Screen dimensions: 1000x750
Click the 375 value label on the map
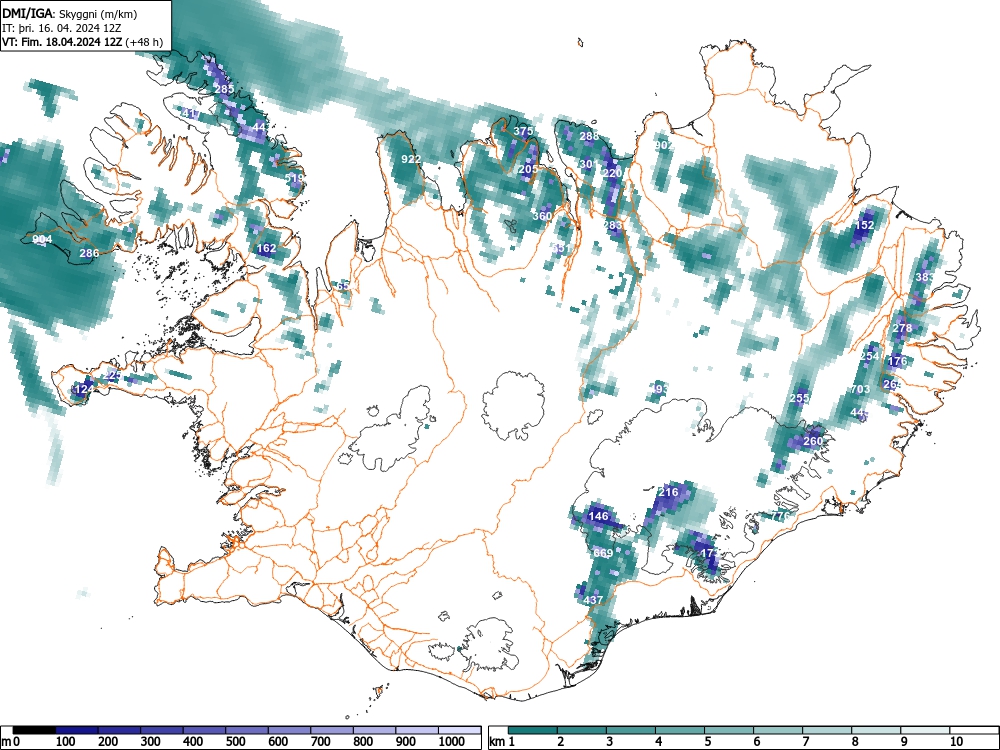pyautogui.click(x=523, y=131)
